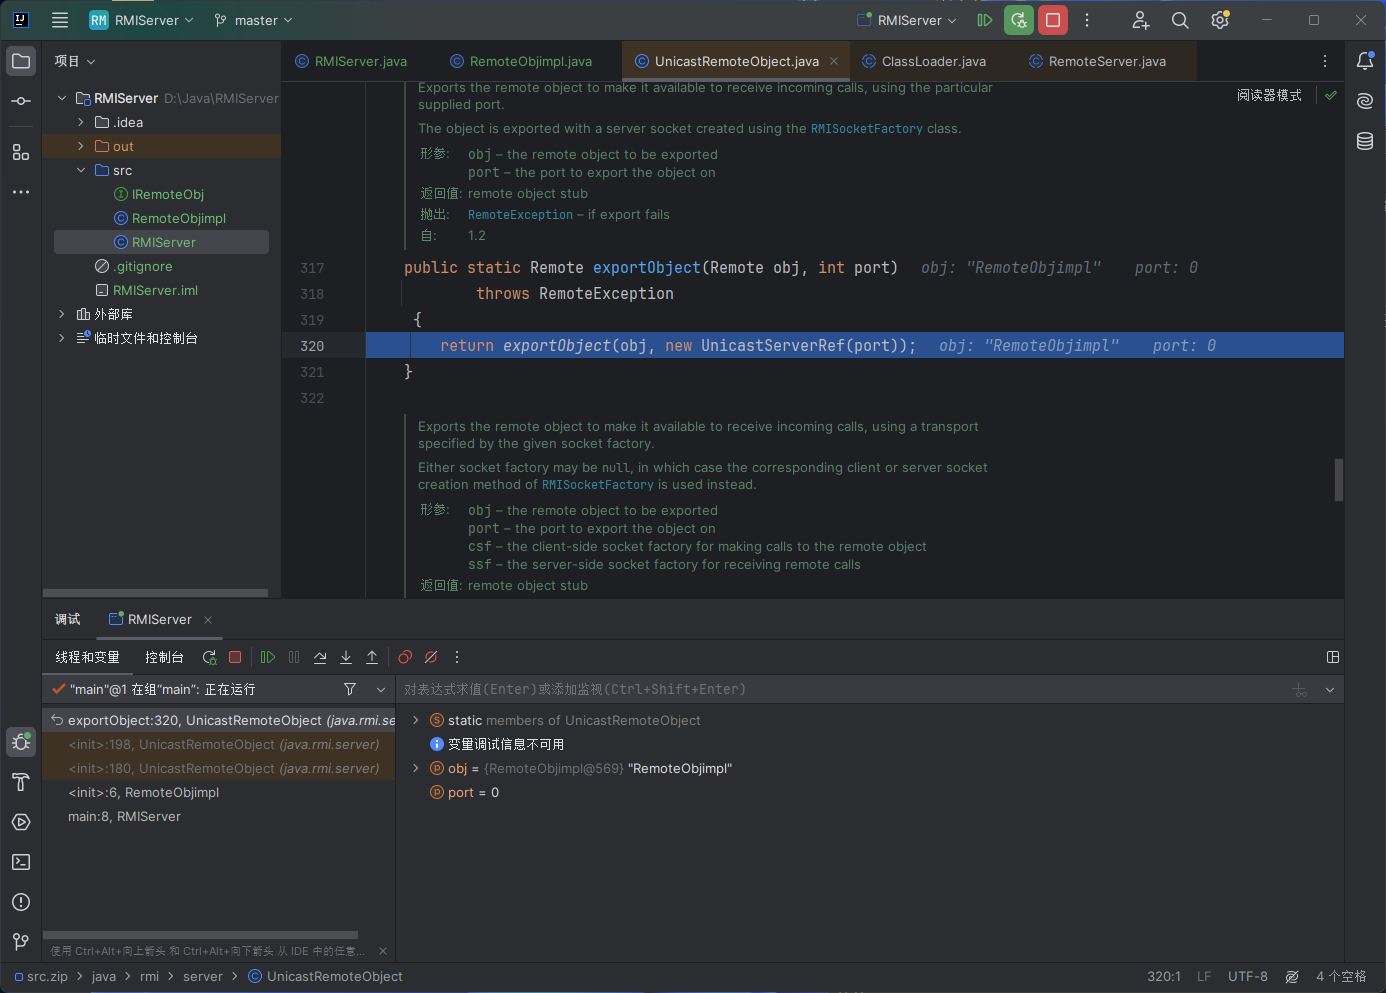This screenshot has width=1386, height=993.
Task: Close the RMIServer debug session tab
Action: [x=208, y=620]
